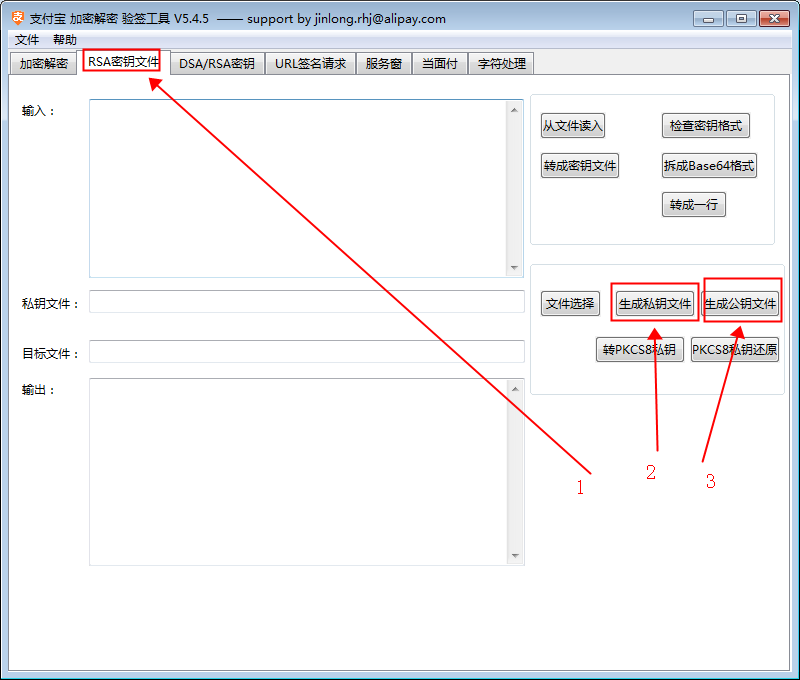The height and width of the screenshot is (680, 800).
Task: Close the Alipay tool window
Action: [x=774, y=19]
